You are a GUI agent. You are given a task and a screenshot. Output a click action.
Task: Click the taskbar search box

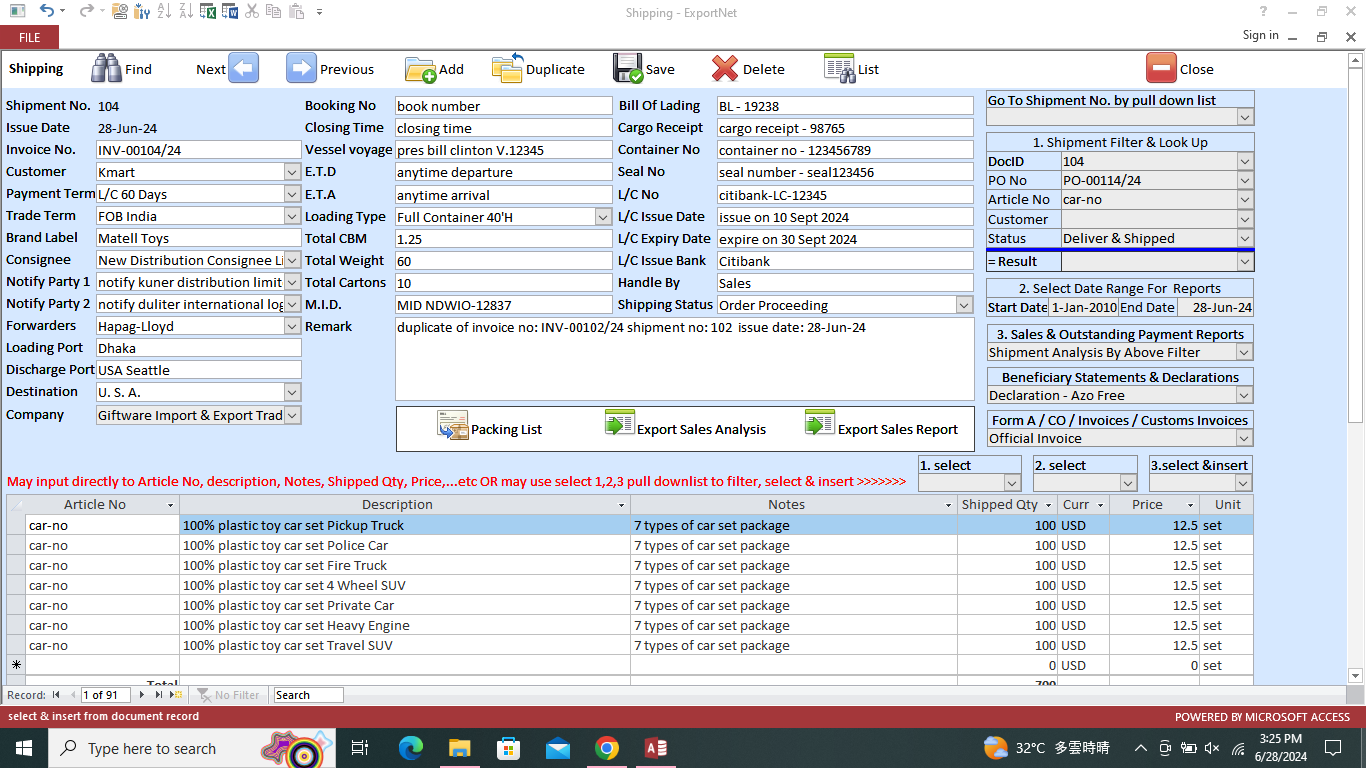pyautogui.click(x=190, y=748)
